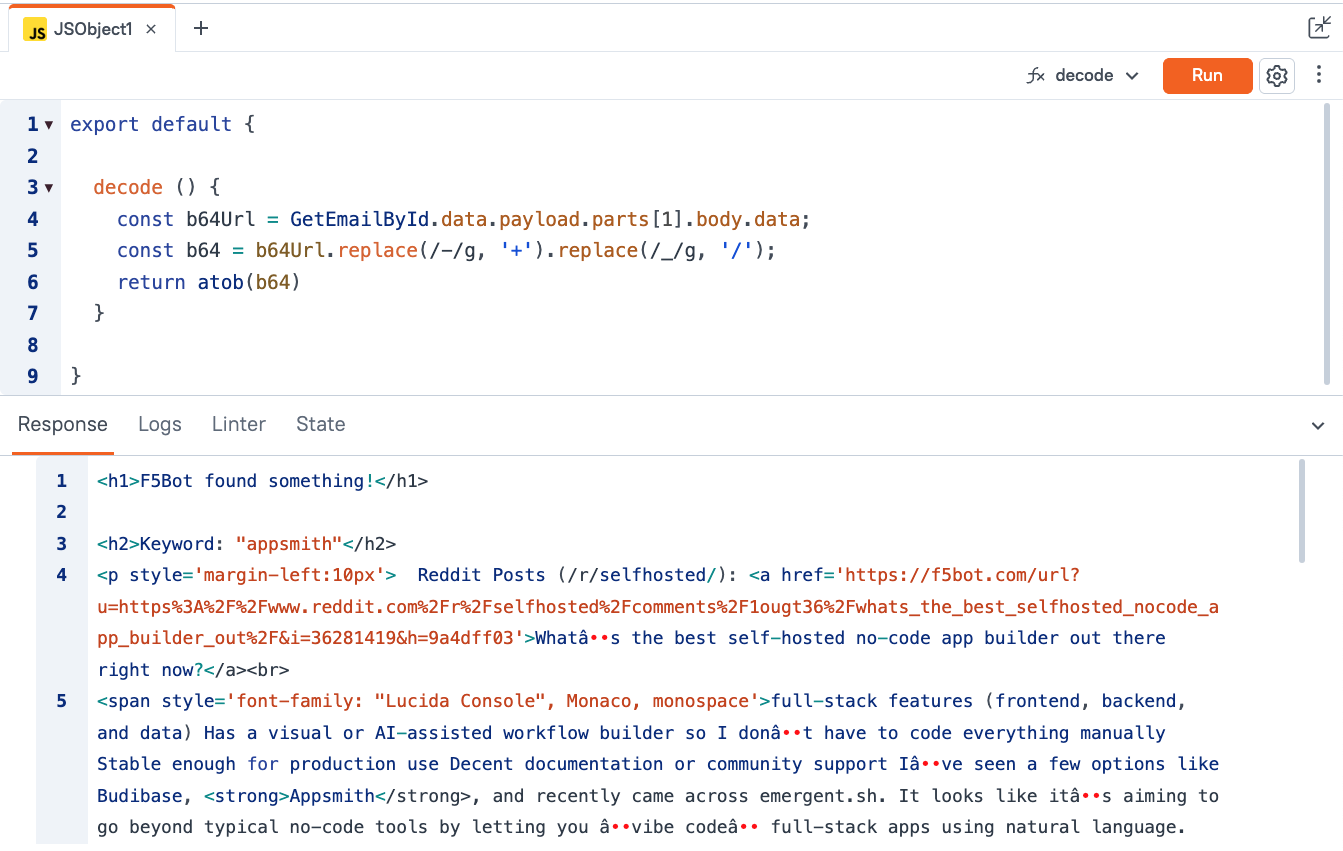
Task: Add a new tab with plus icon
Action: tap(201, 28)
